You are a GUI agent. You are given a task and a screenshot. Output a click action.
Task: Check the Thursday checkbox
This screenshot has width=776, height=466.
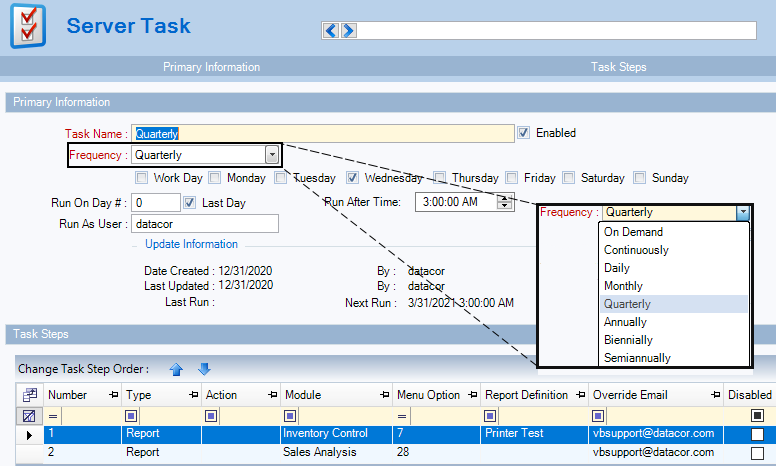pyautogui.click(x=439, y=177)
